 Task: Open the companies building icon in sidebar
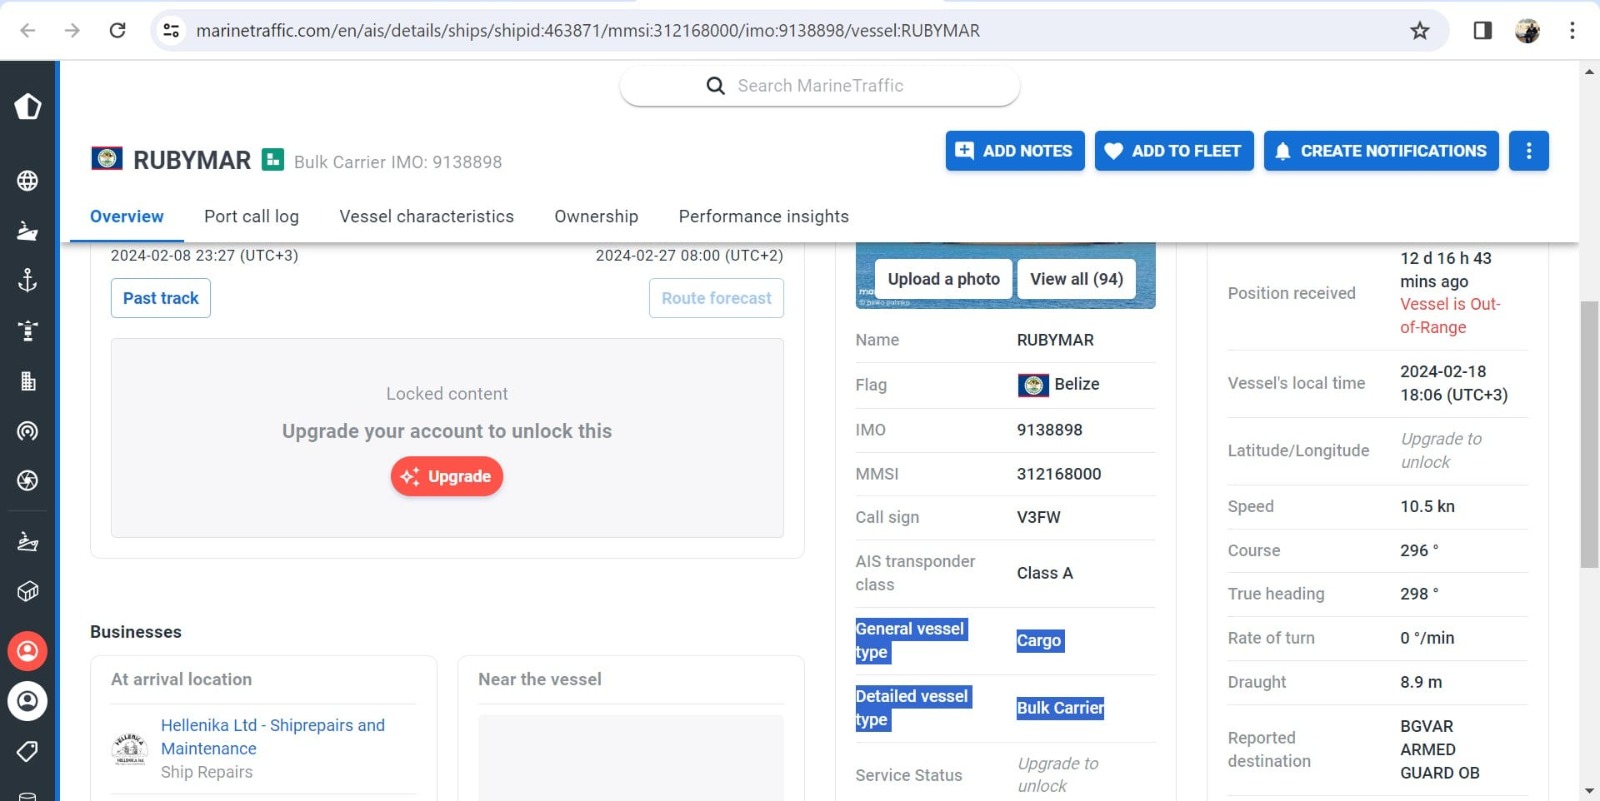tap(28, 381)
